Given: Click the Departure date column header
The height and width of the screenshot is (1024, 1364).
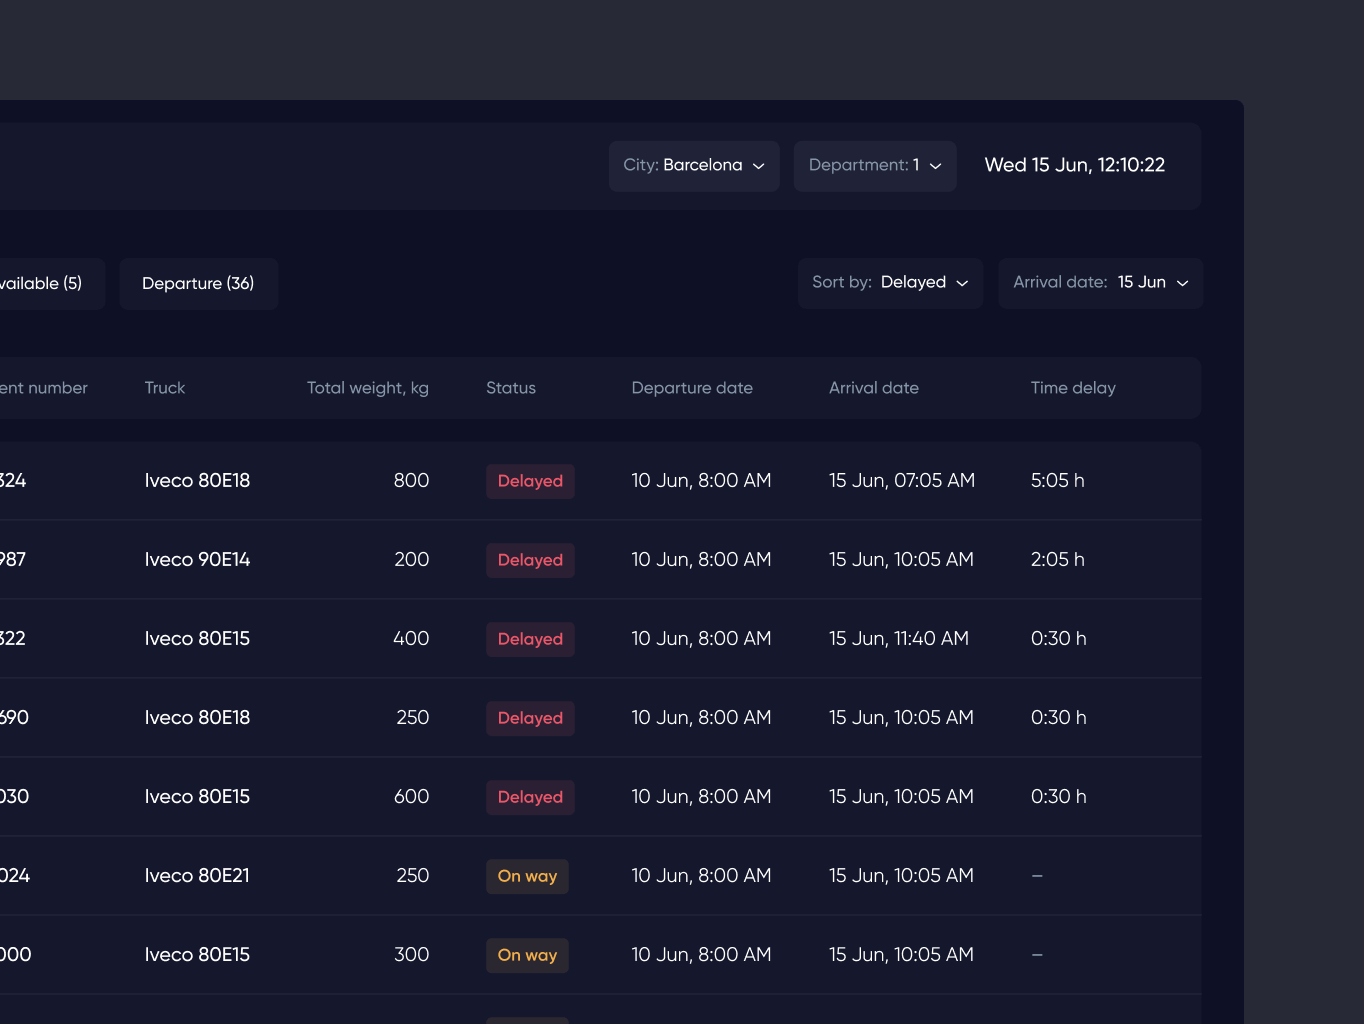Looking at the screenshot, I should point(691,388).
